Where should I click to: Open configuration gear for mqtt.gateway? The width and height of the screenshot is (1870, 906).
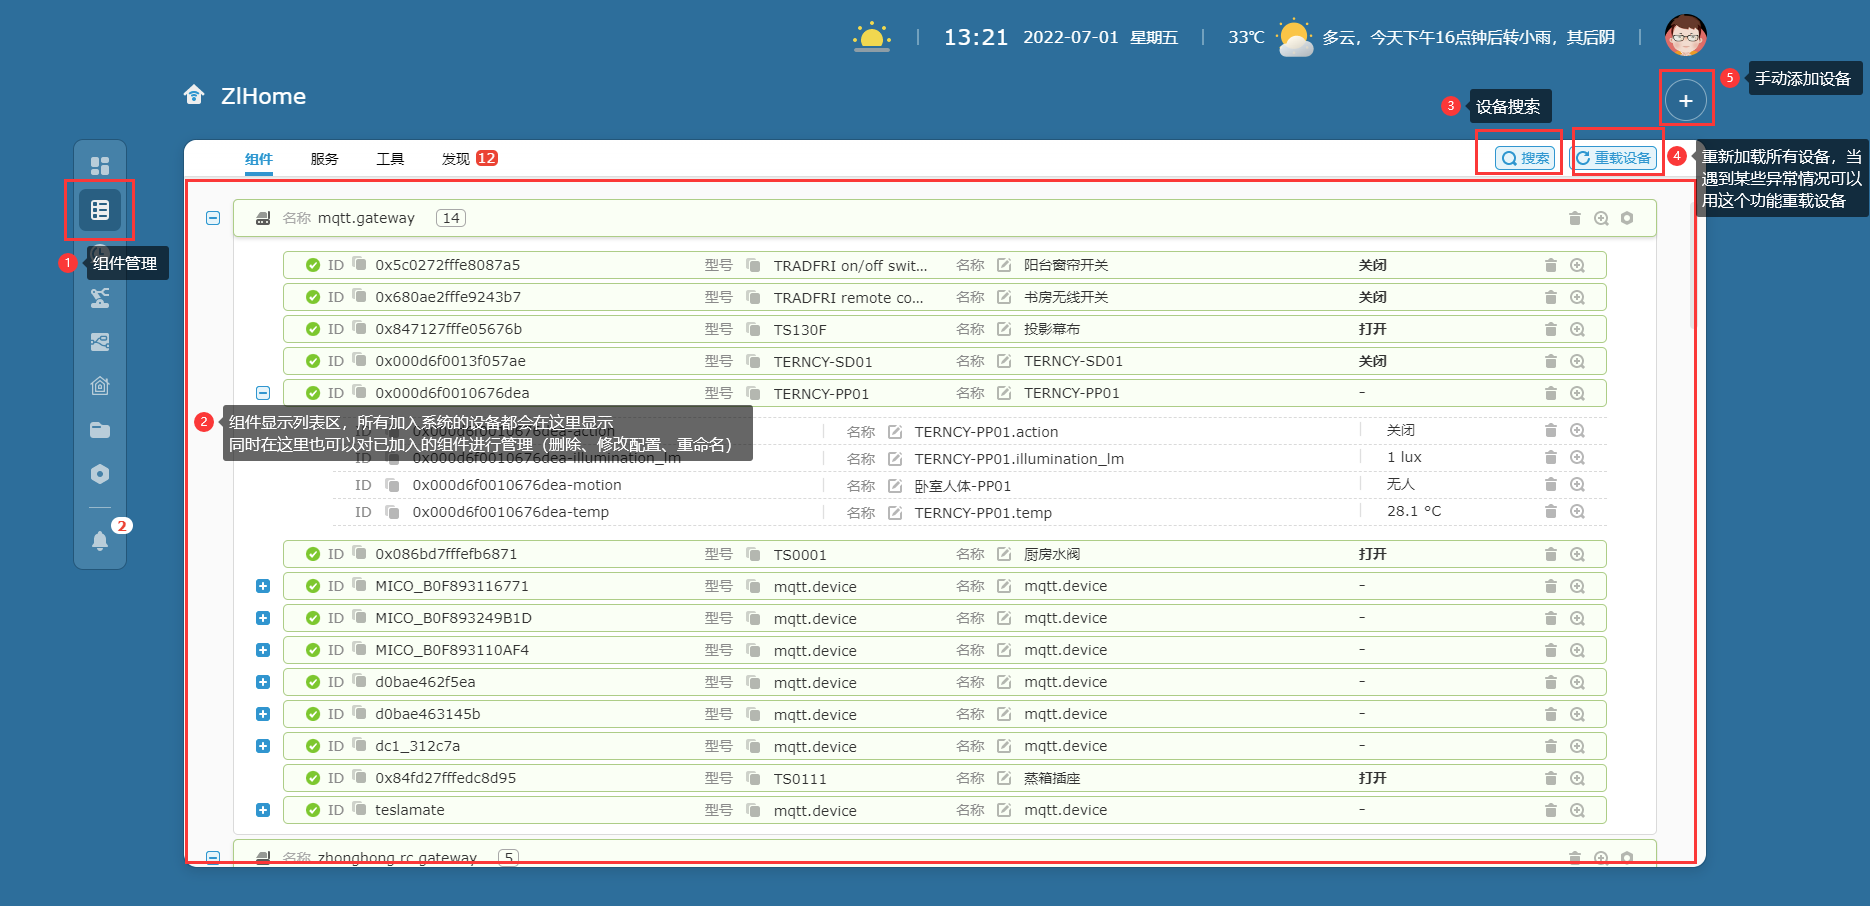[x=1627, y=218]
